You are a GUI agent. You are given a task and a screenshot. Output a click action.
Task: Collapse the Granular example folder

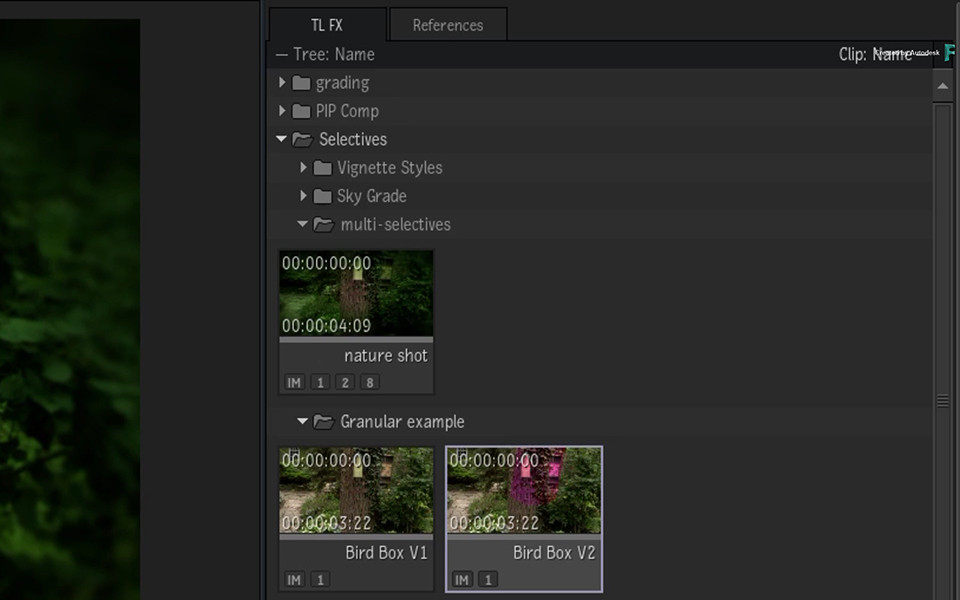click(x=302, y=421)
